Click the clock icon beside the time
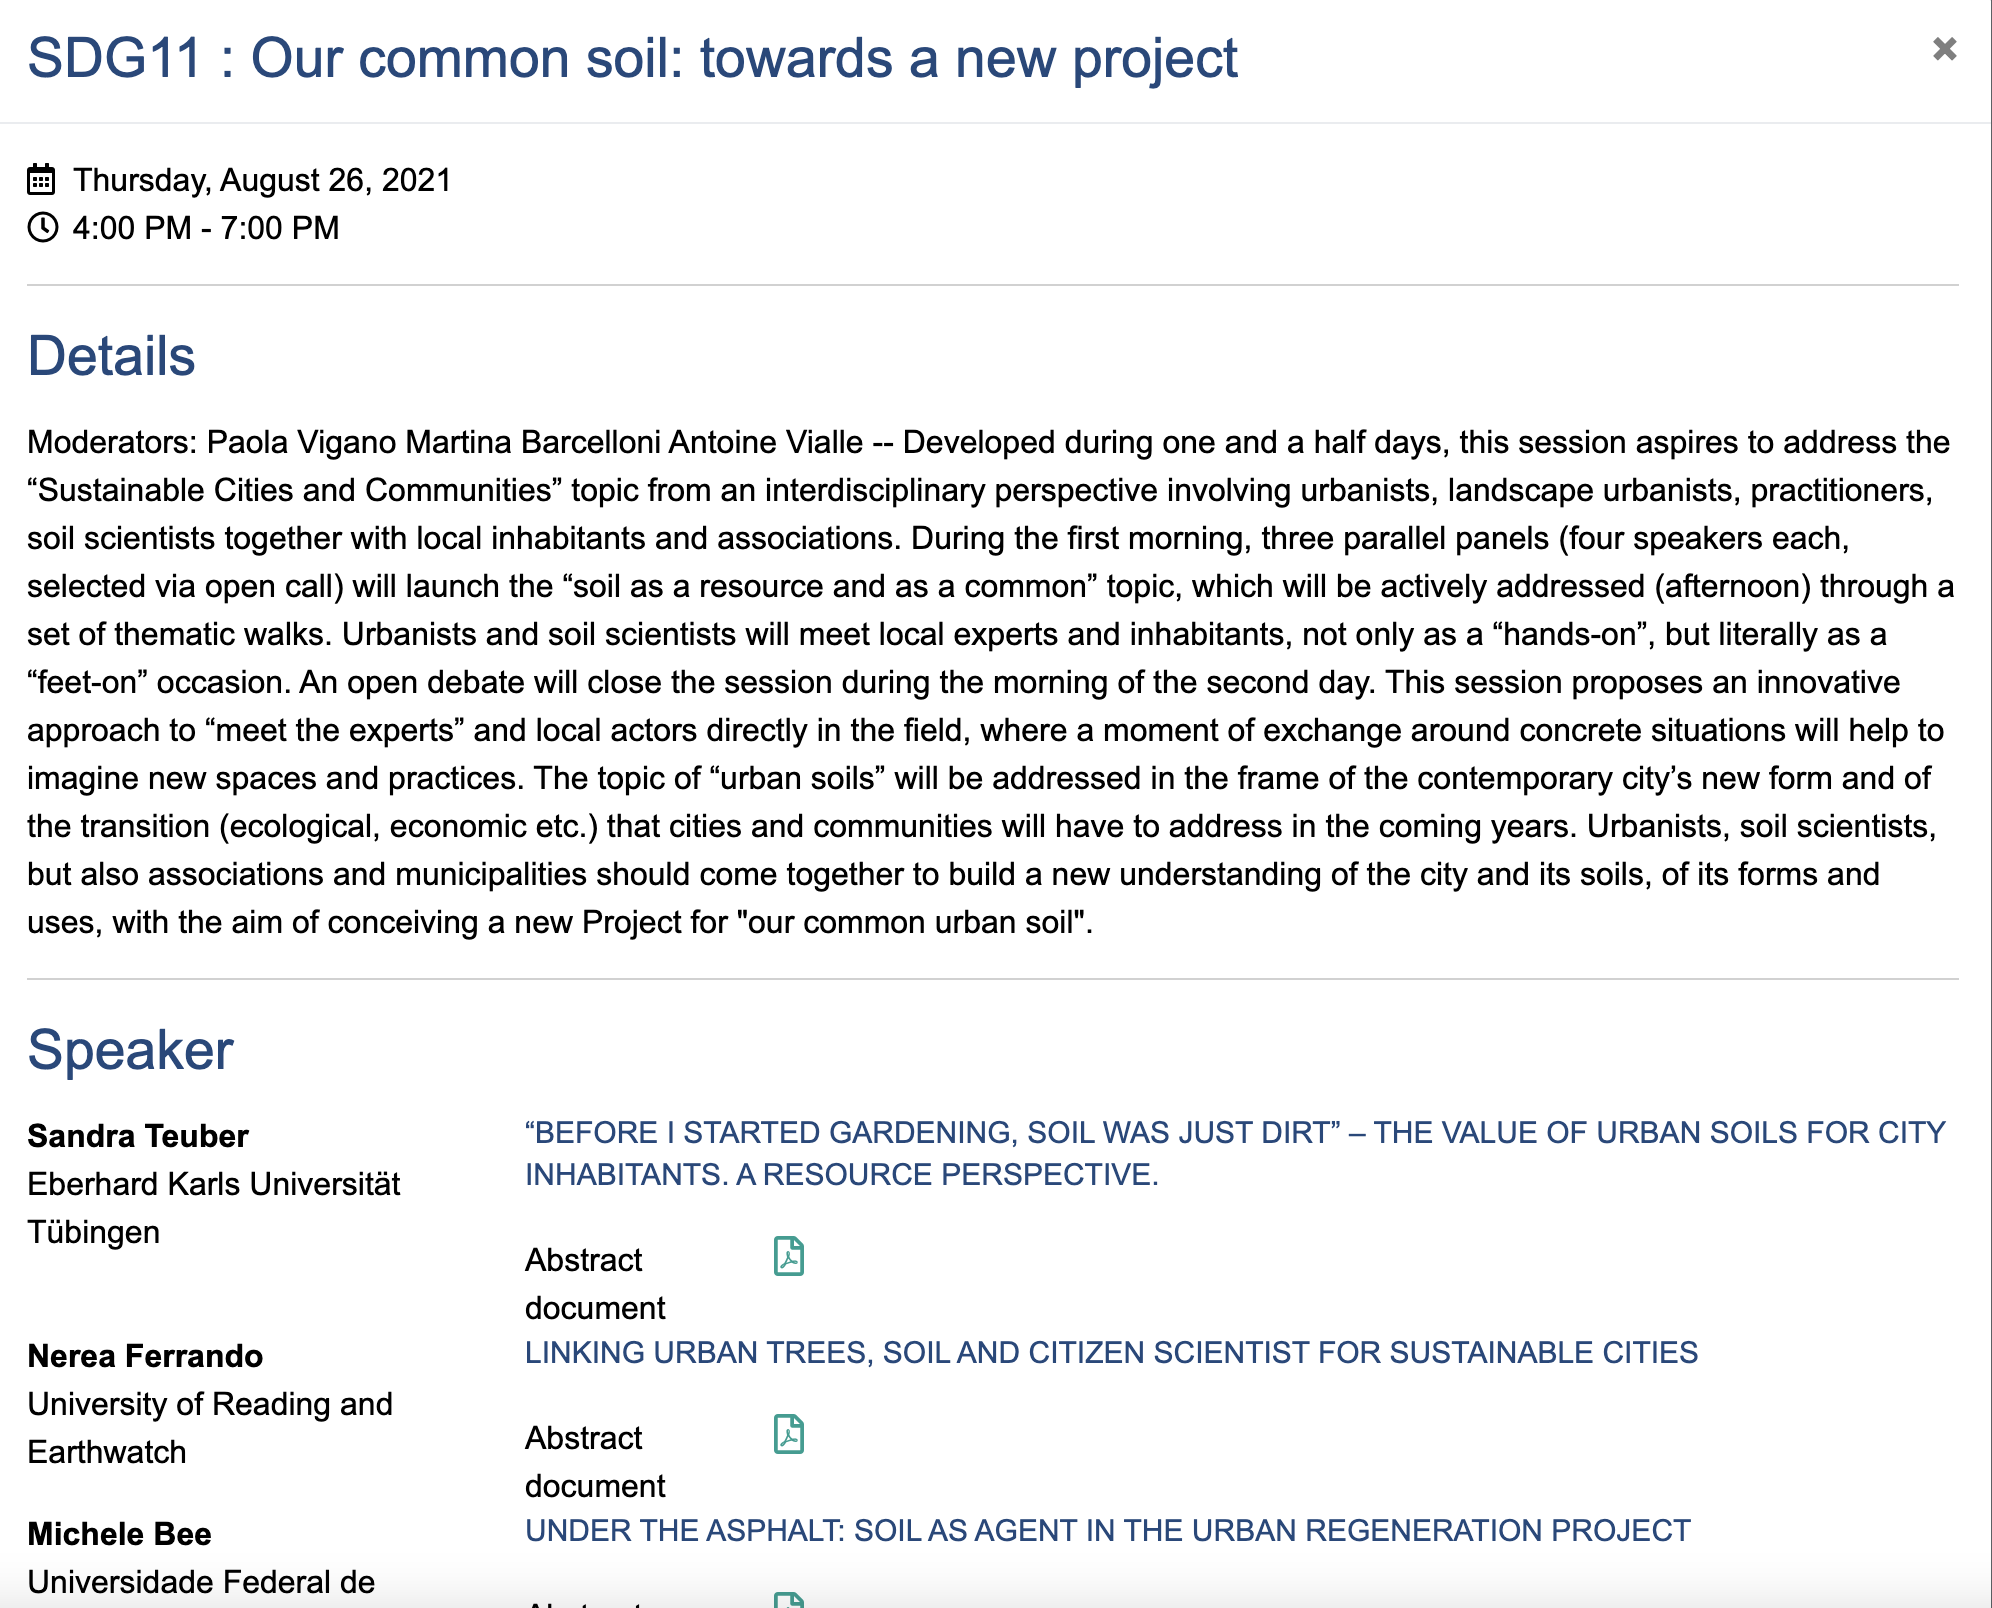This screenshot has width=1992, height=1608. click(42, 228)
